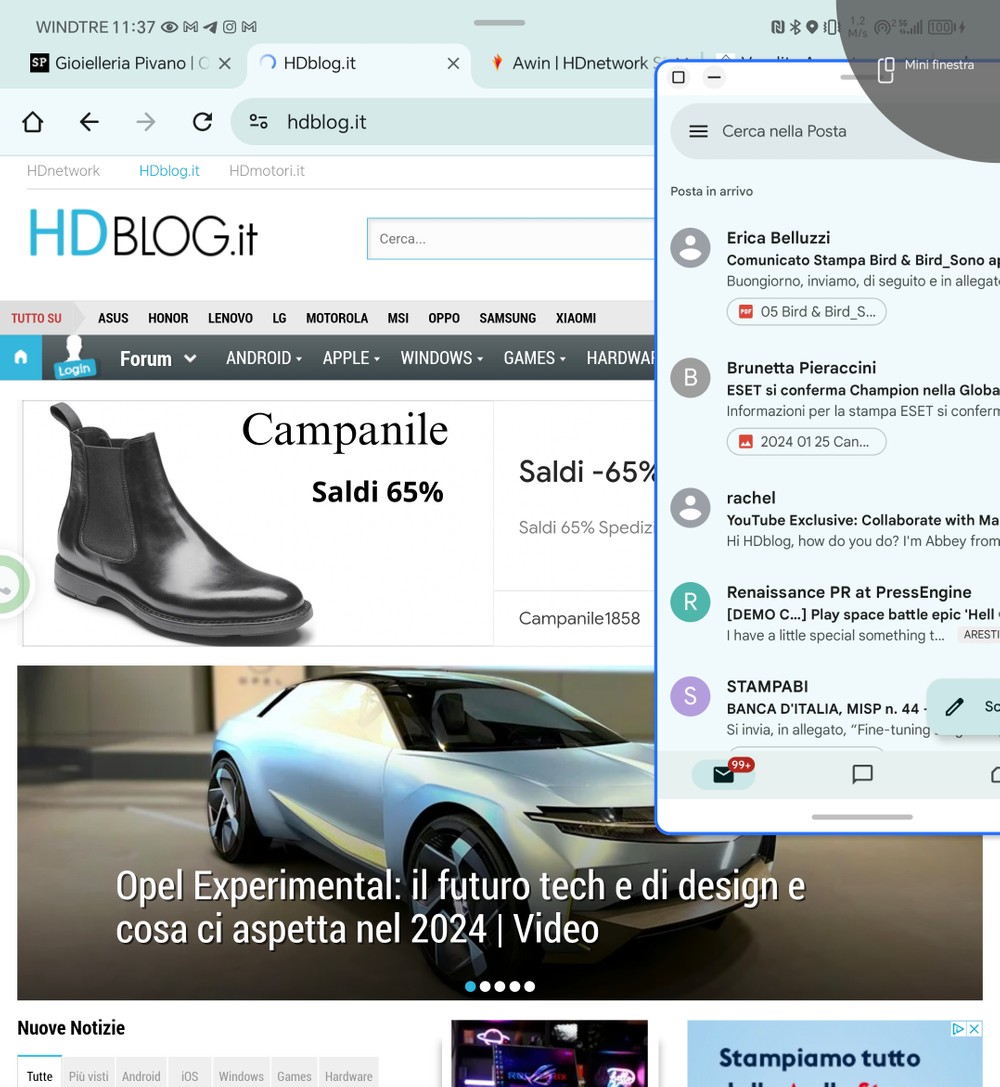1000x1087 pixels.
Task: Tap the Gmail compose pencil button
Action: click(954, 706)
